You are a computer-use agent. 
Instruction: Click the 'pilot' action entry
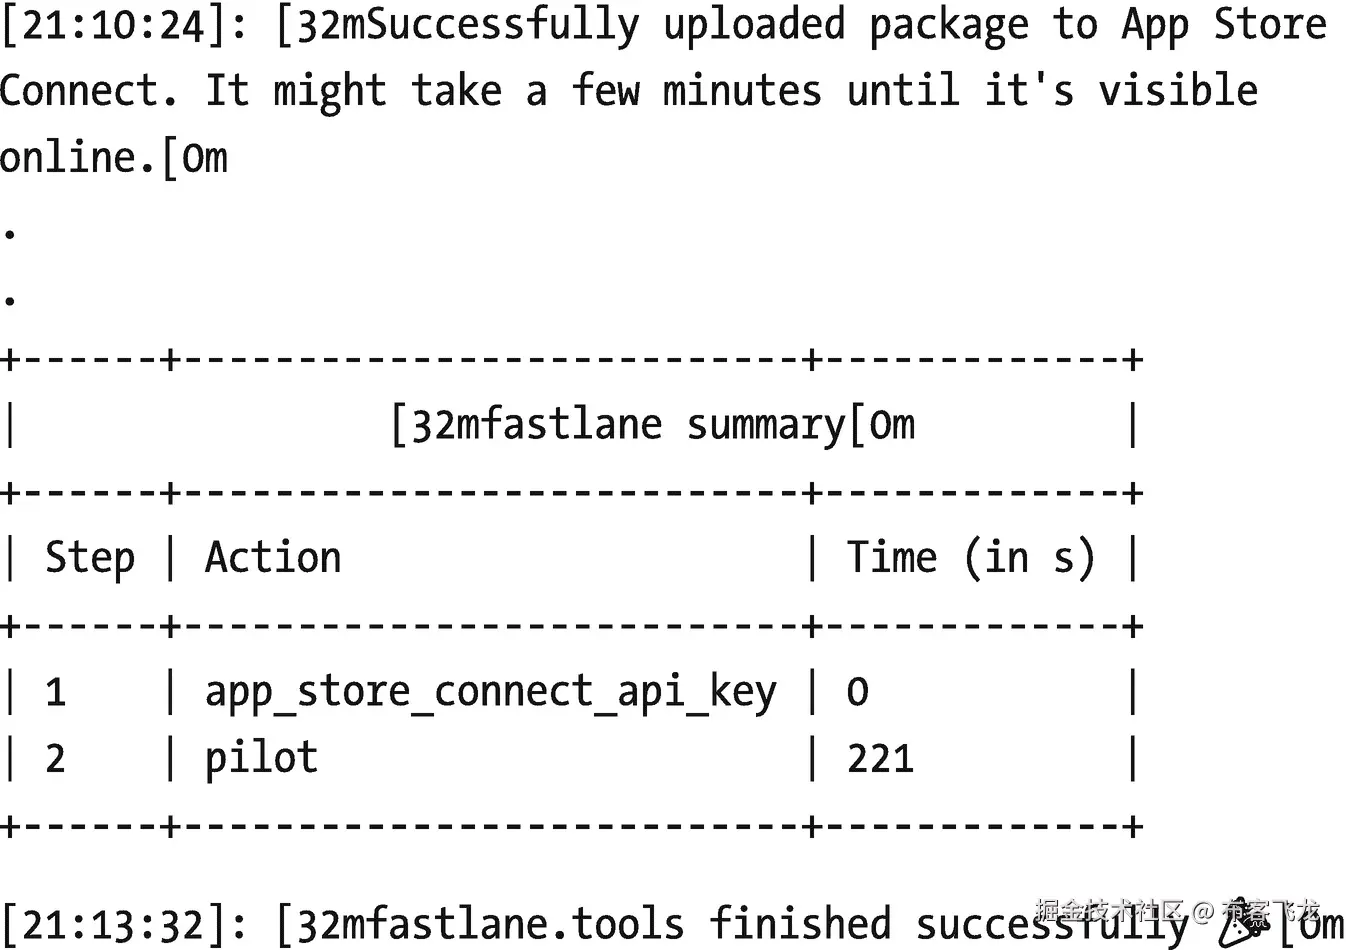pos(261,758)
